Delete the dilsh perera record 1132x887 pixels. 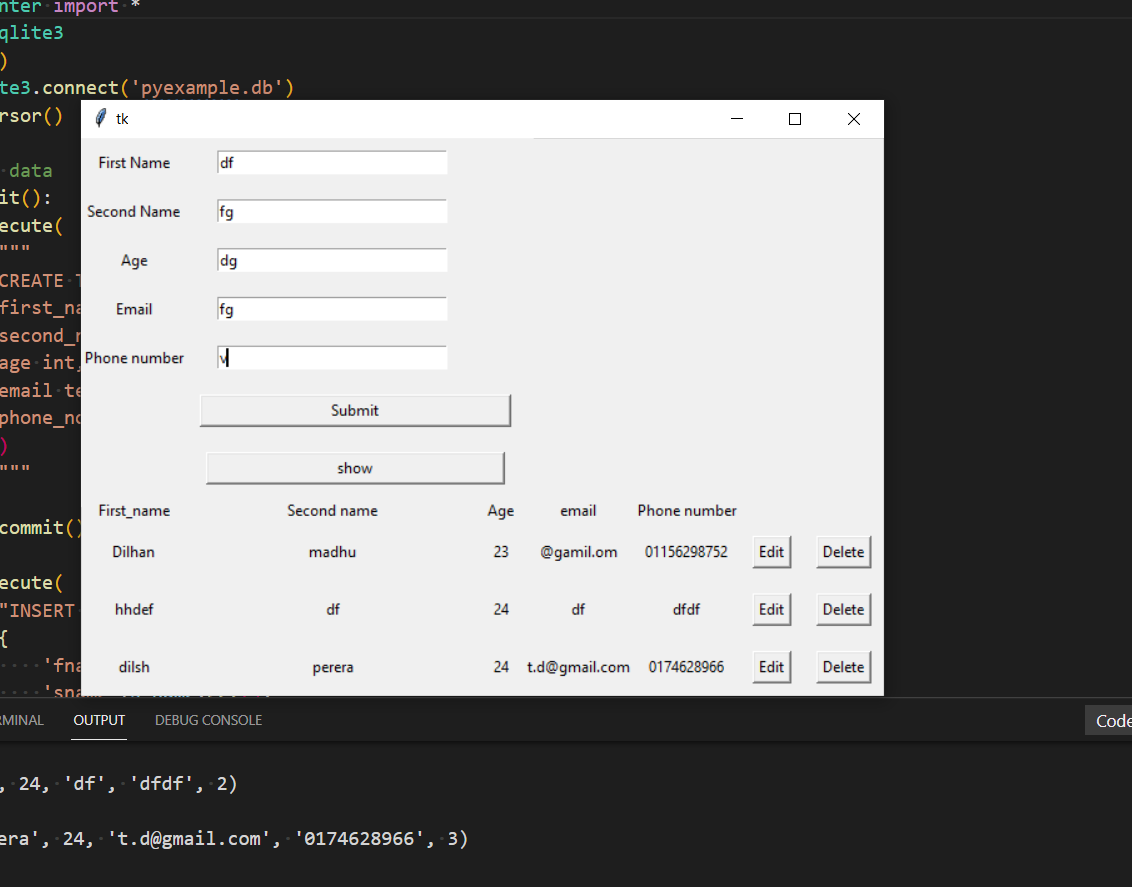point(843,668)
